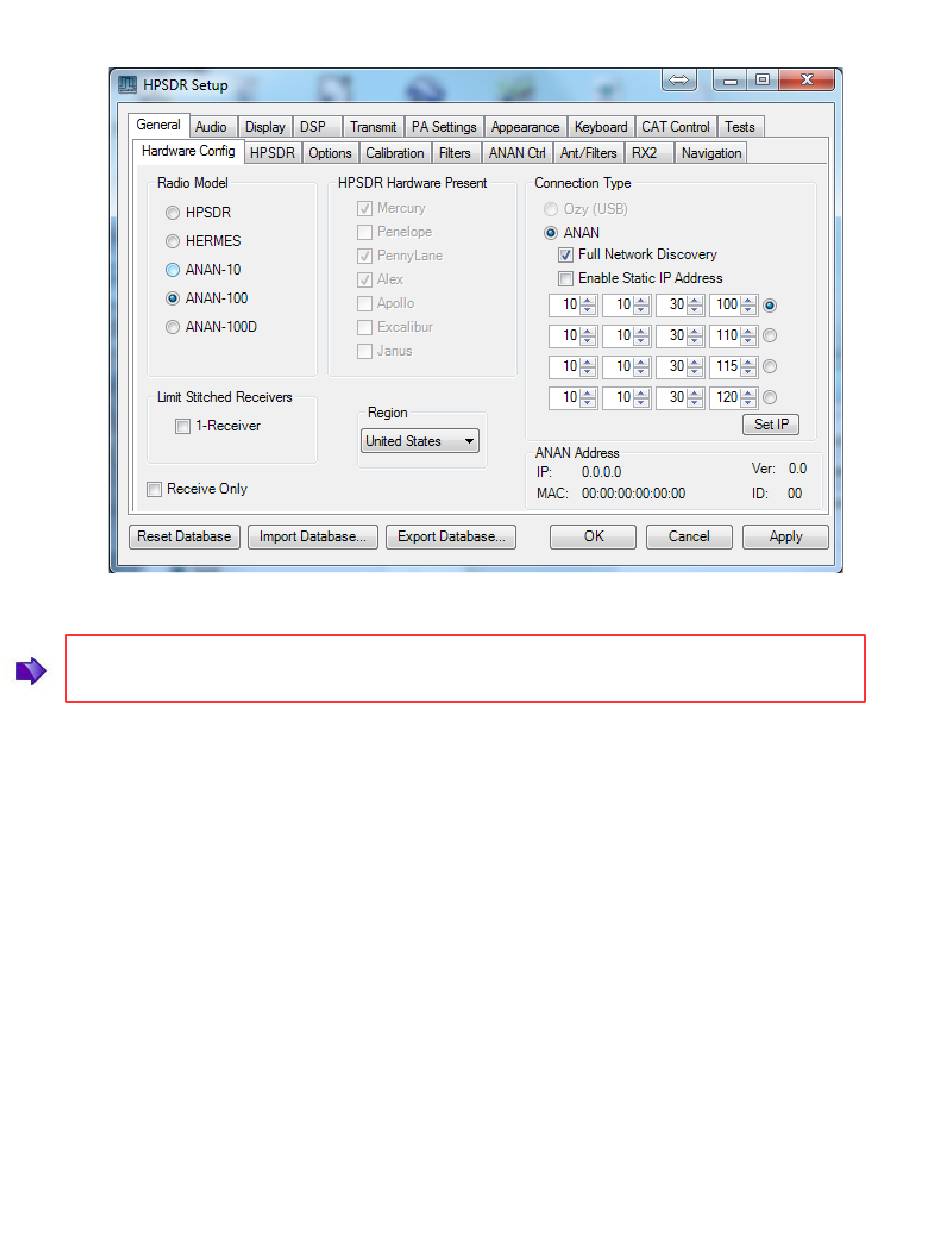Screen dimensions: 950x1237
Task: Dismiss the dialog with Cancel
Action: [689, 537]
